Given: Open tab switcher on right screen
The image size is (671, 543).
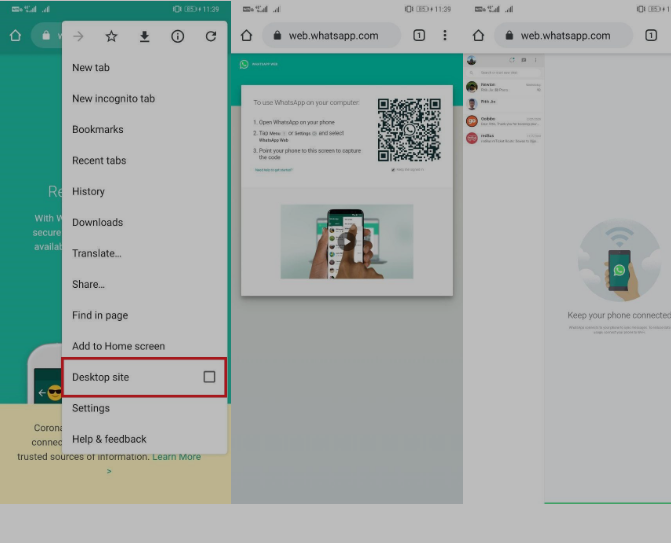Looking at the screenshot, I should (651, 36).
